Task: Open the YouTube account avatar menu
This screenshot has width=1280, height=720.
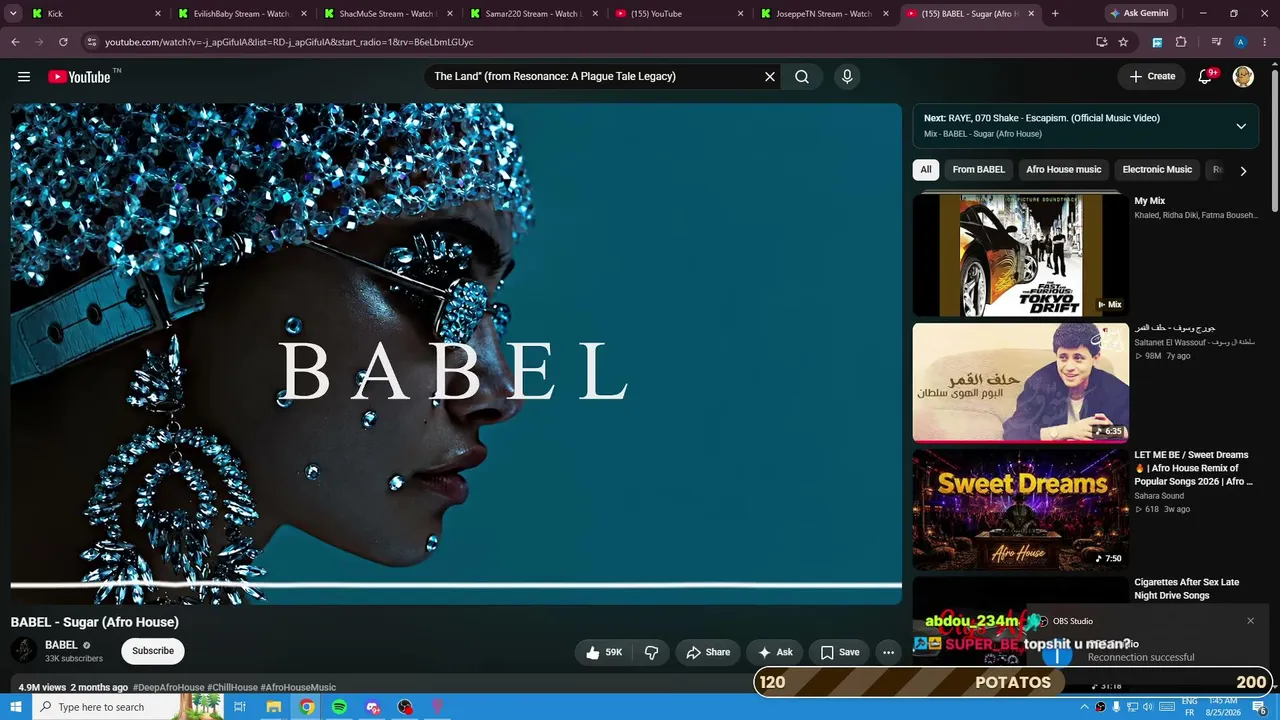Action: pos(1243,77)
